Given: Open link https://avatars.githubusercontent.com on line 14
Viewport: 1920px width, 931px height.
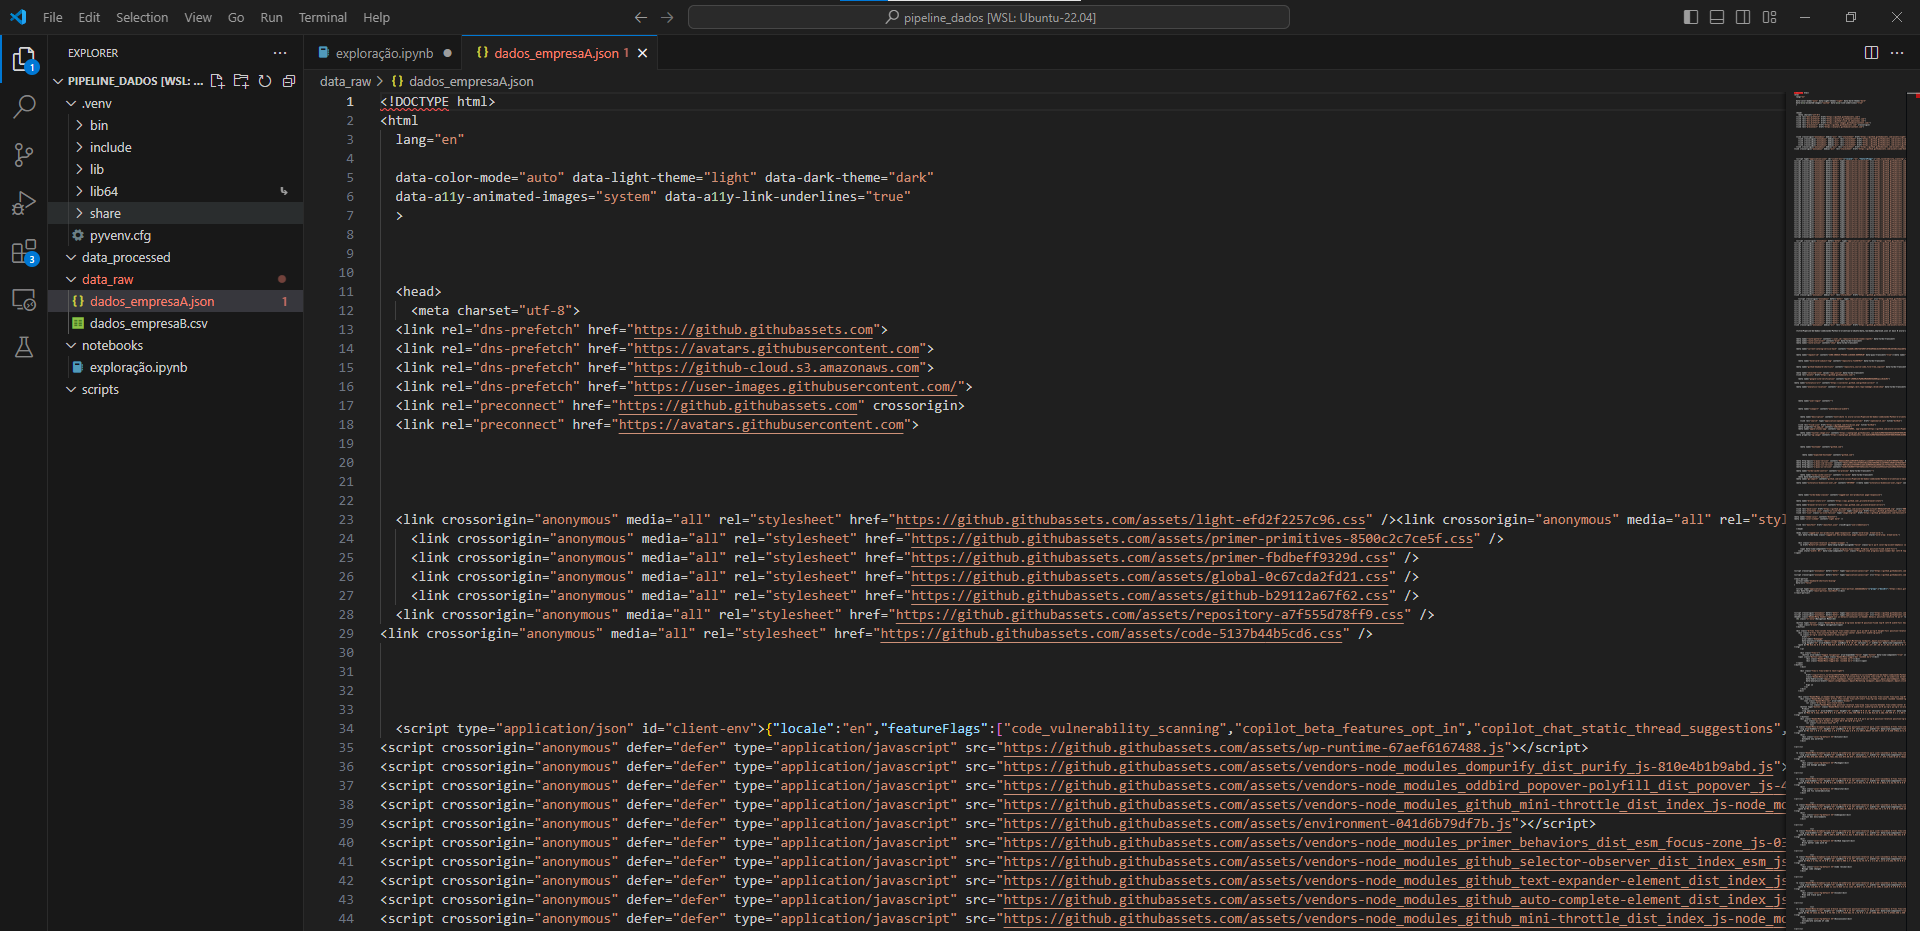Looking at the screenshot, I should click(x=777, y=348).
